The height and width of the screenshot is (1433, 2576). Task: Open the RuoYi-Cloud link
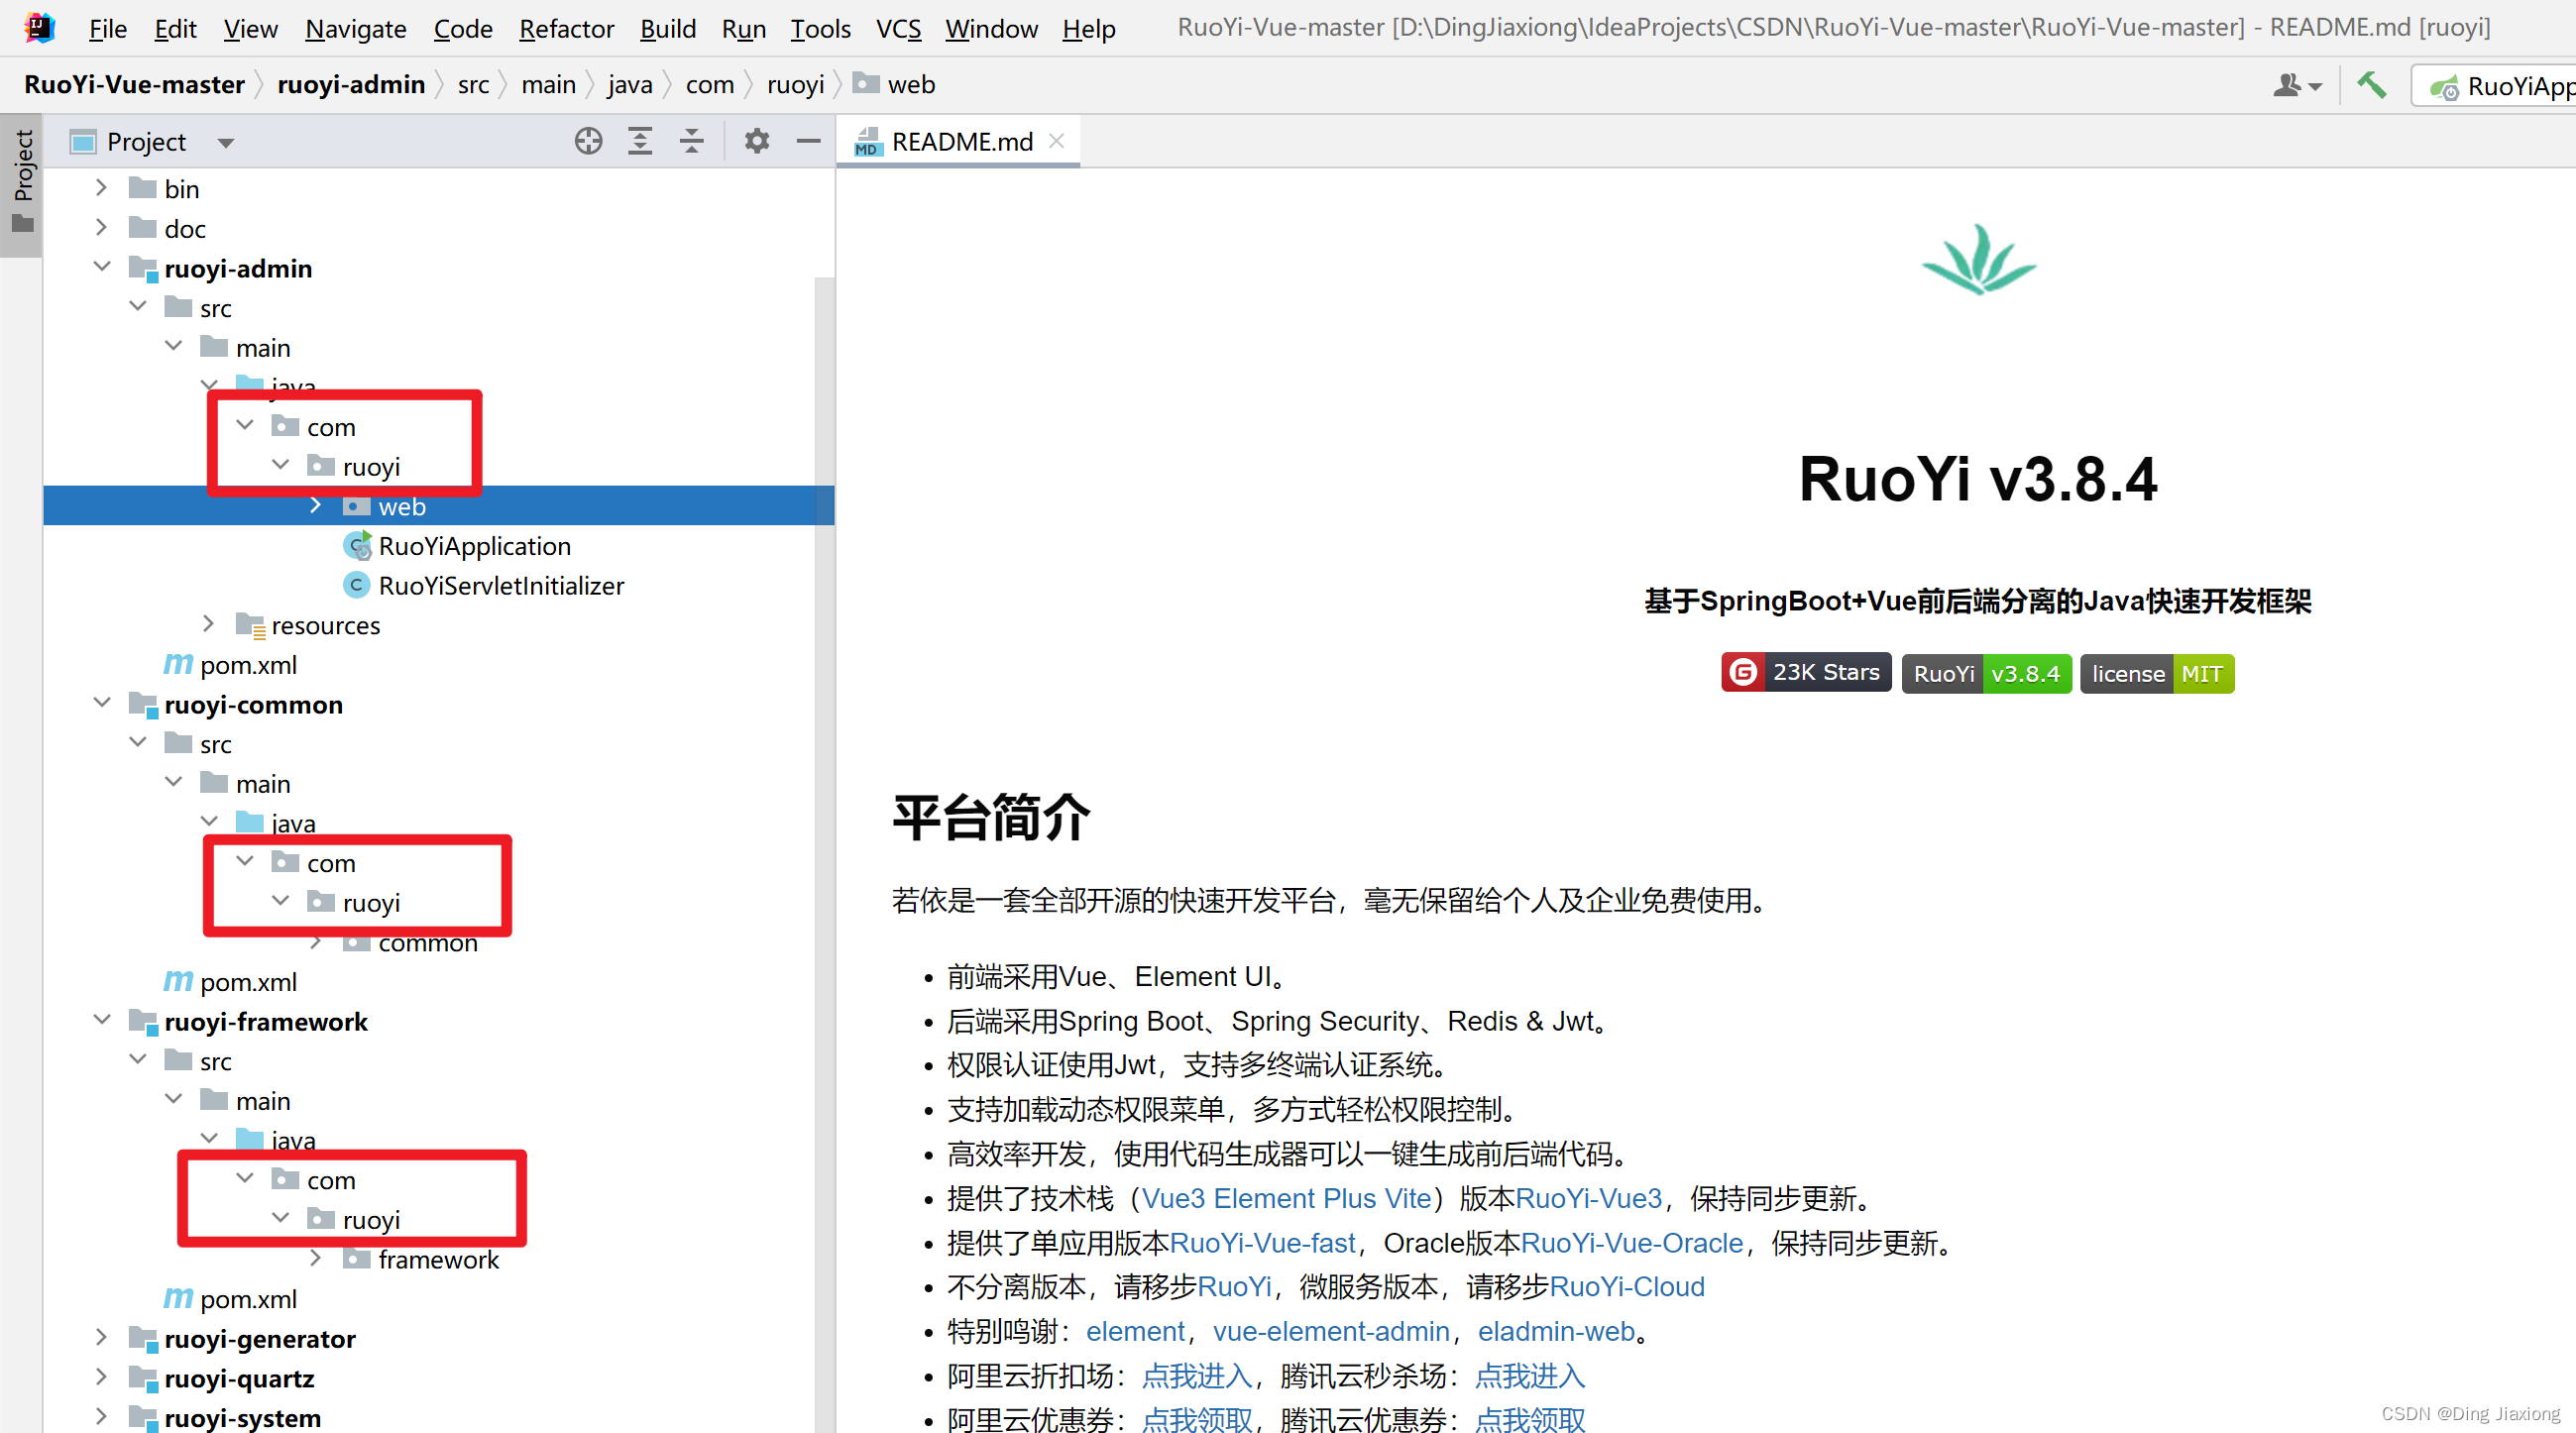click(1626, 1286)
